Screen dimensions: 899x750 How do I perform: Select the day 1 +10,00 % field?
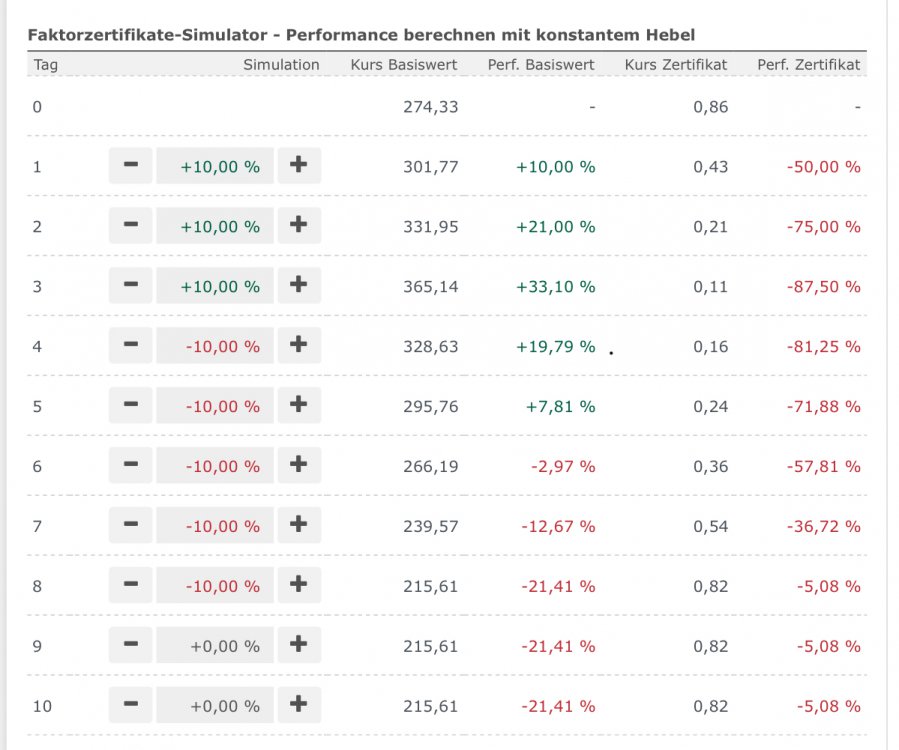point(215,166)
